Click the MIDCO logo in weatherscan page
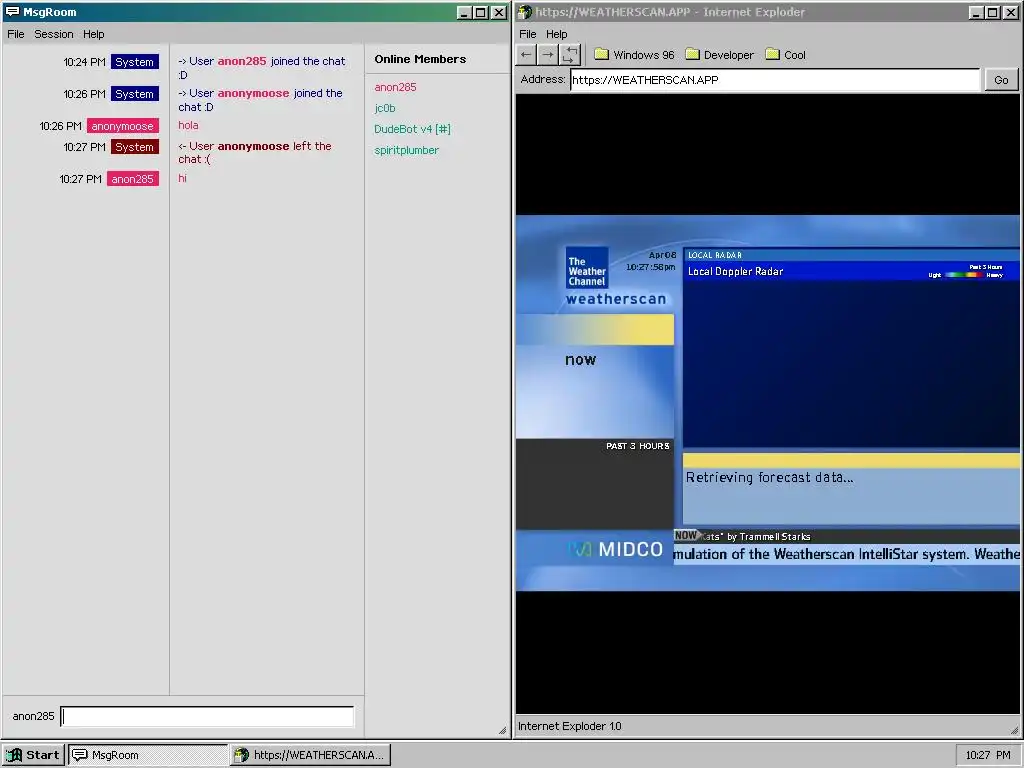The width and height of the screenshot is (1024, 768). pyautogui.click(x=615, y=549)
